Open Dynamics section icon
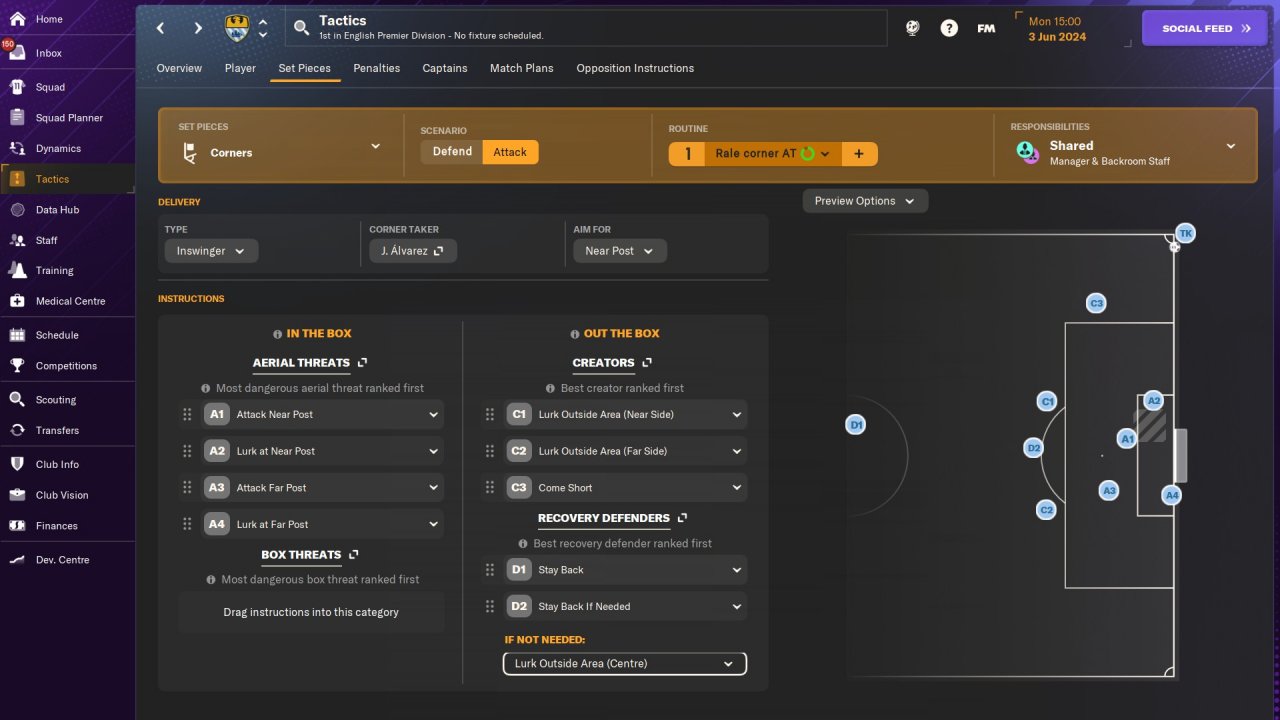Viewport: 1280px width, 720px height. click(17, 148)
